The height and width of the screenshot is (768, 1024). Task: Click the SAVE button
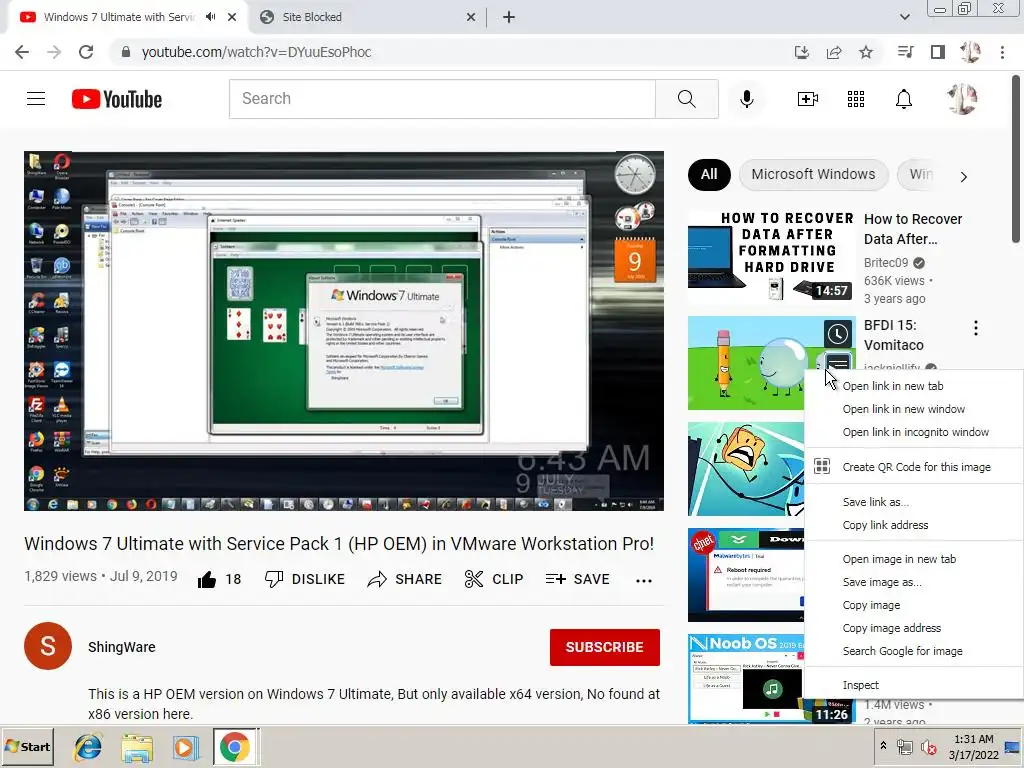[577, 579]
